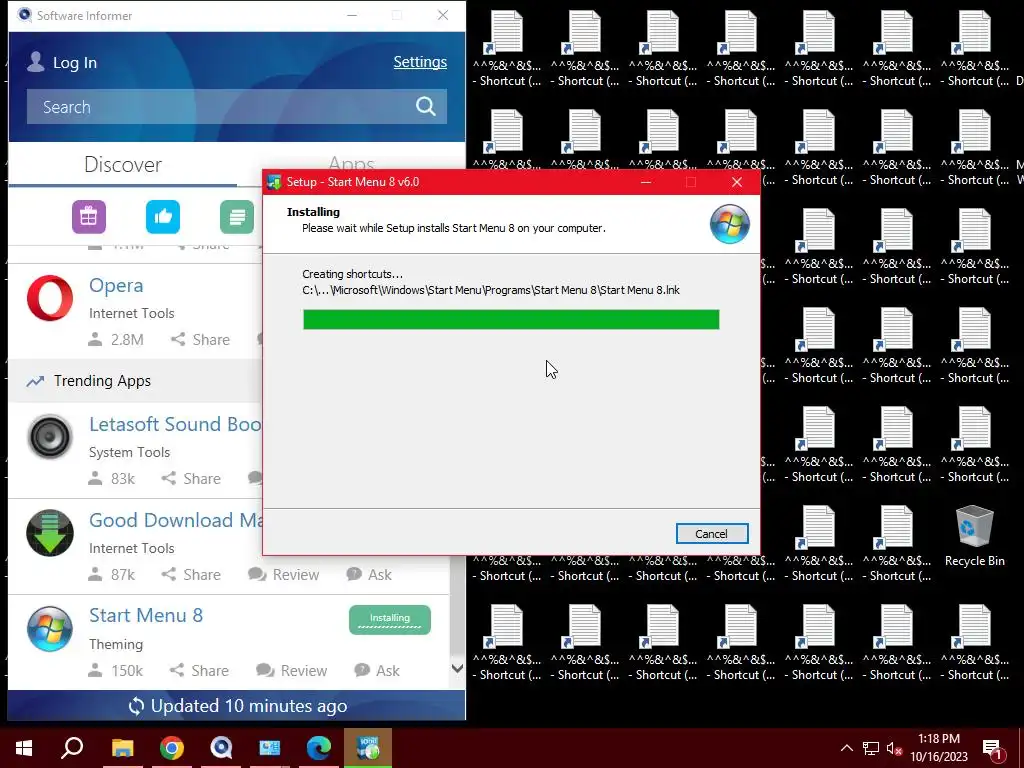Click the Review speech bubble for Start Menu 8
1024x768 pixels.
click(264, 671)
